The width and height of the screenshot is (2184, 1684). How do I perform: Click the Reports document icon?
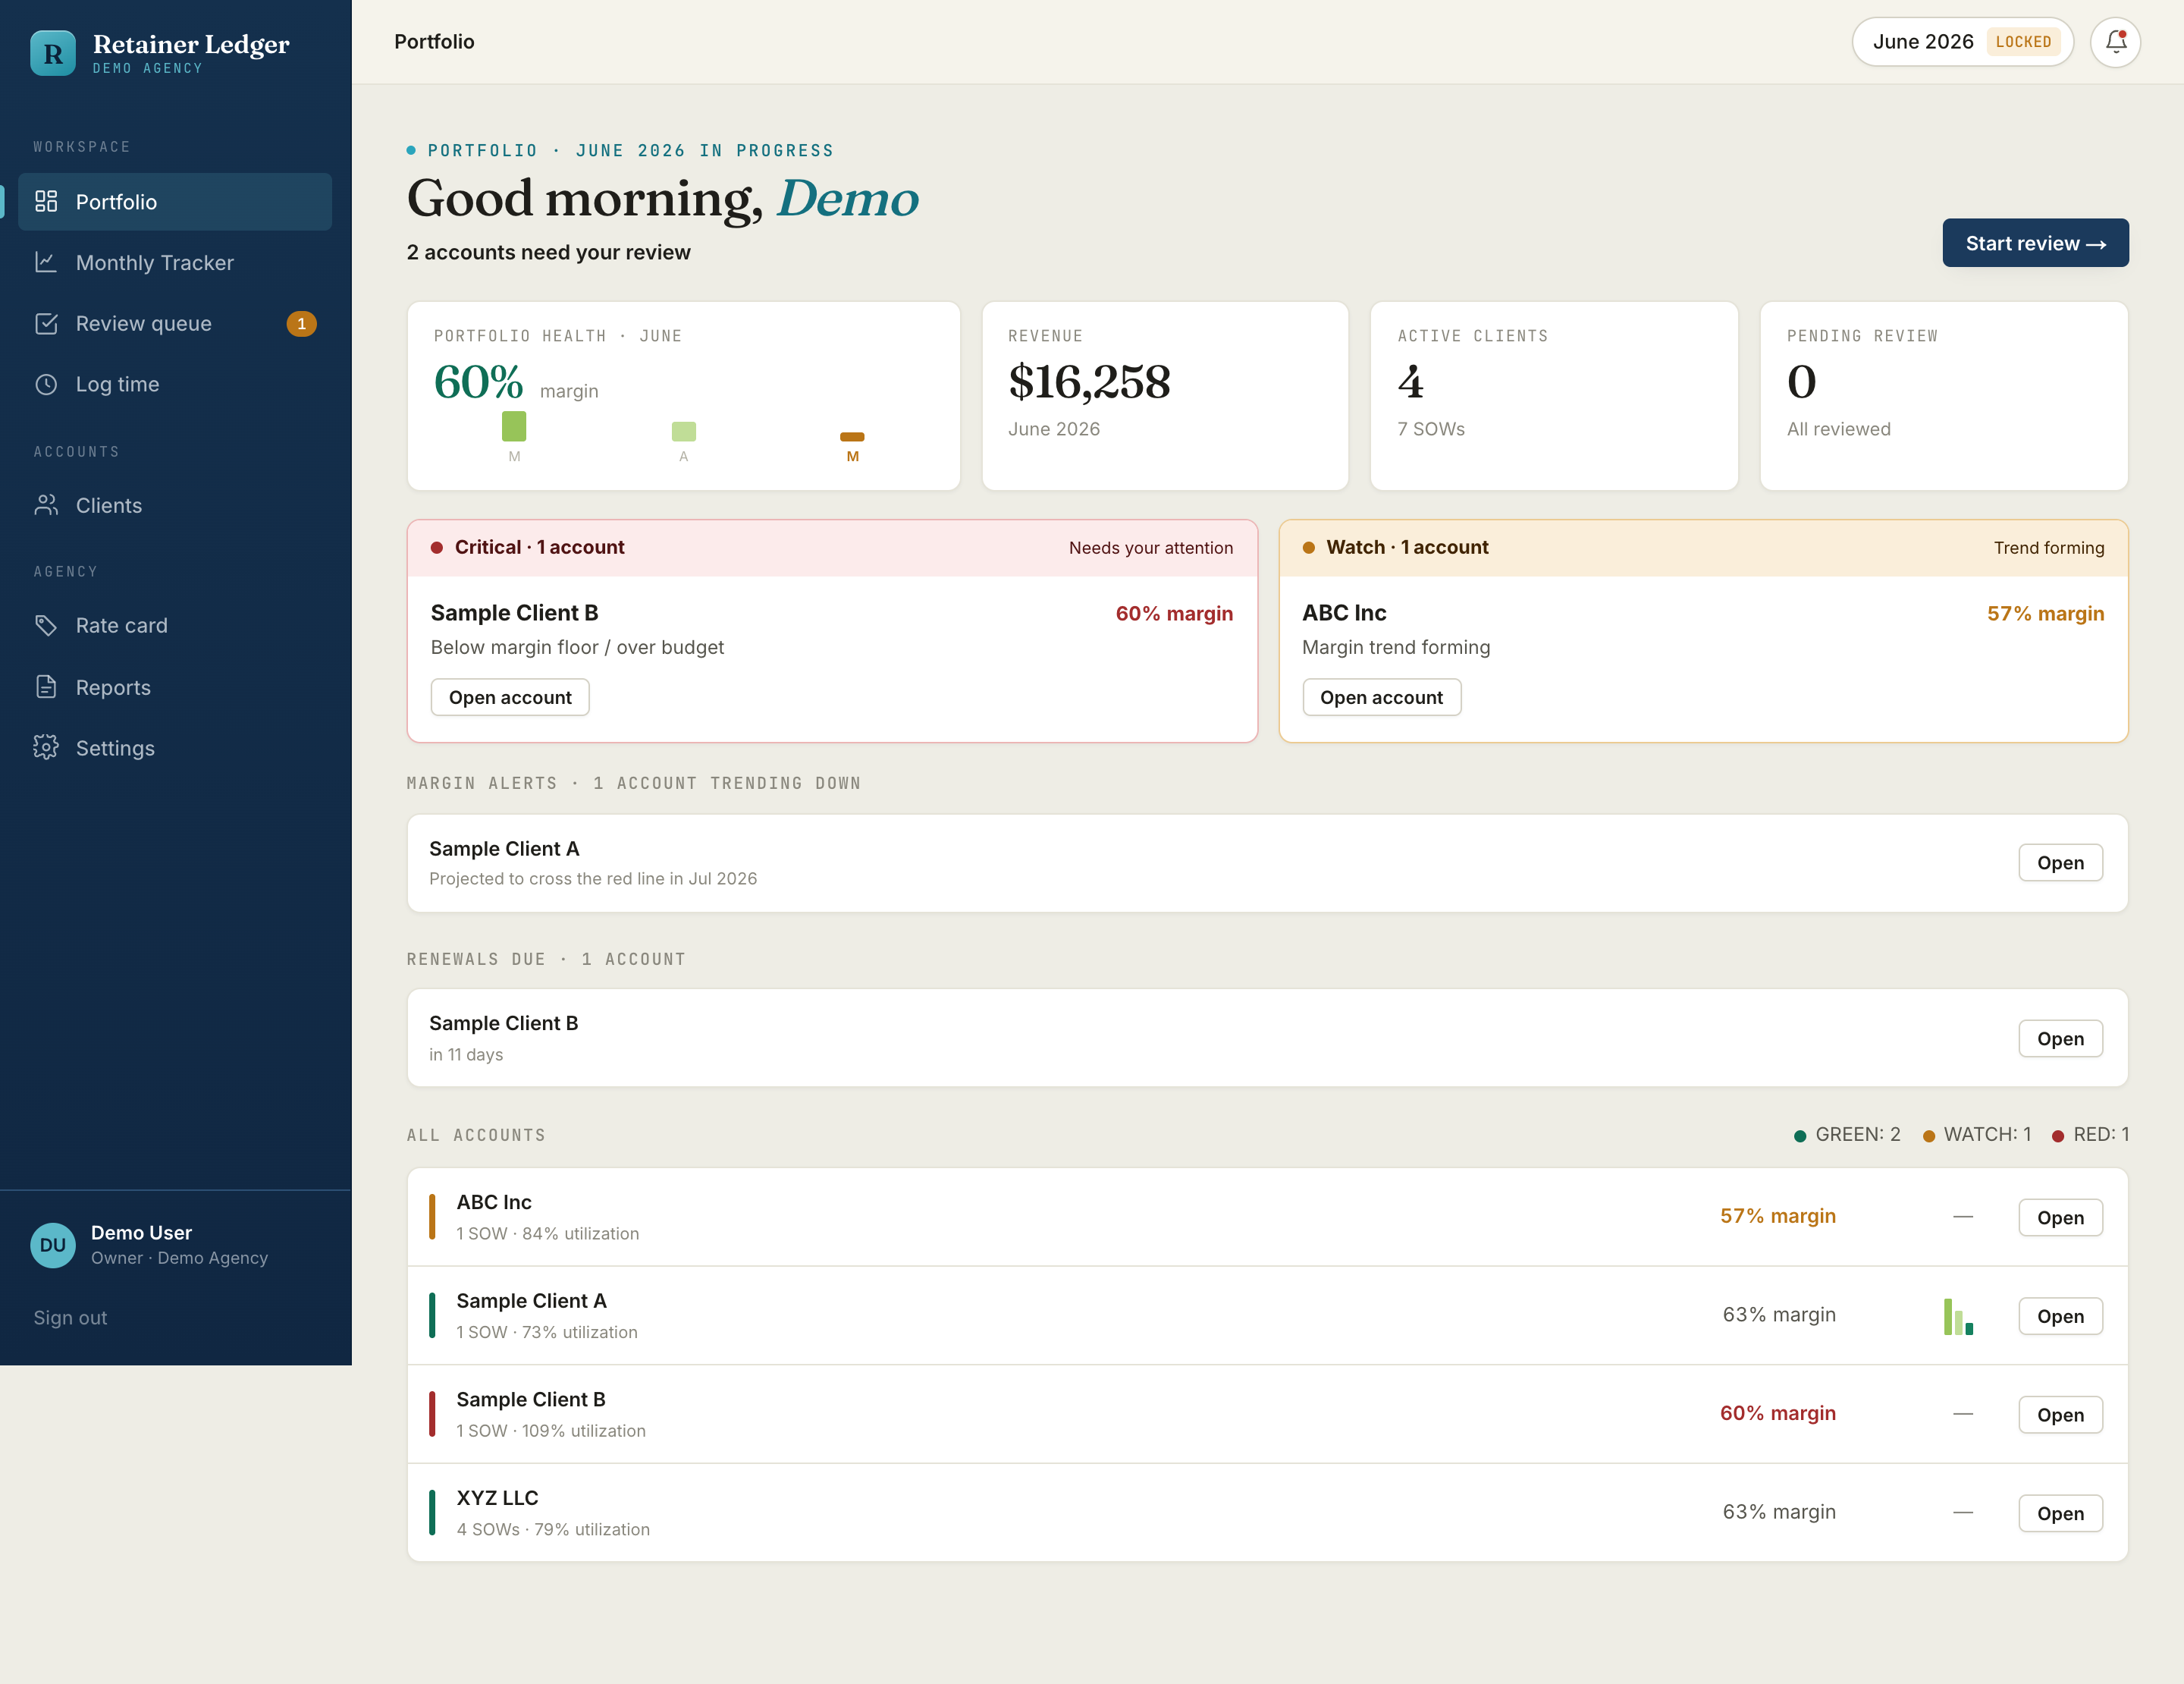pos(46,687)
